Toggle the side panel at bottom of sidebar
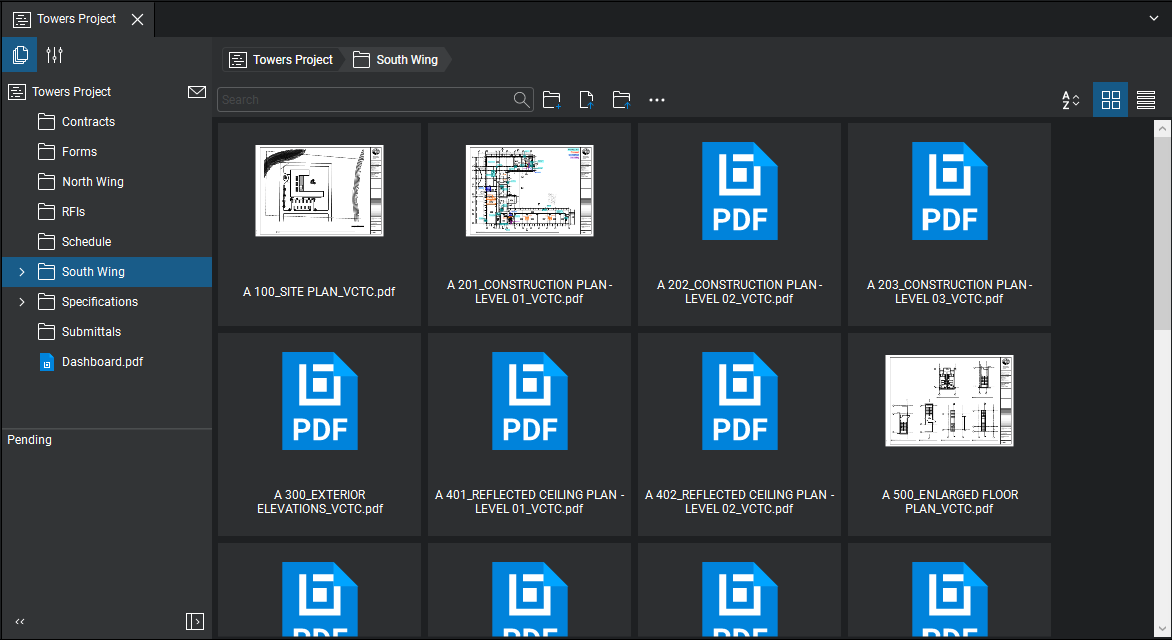The image size is (1172, 640). coord(195,622)
